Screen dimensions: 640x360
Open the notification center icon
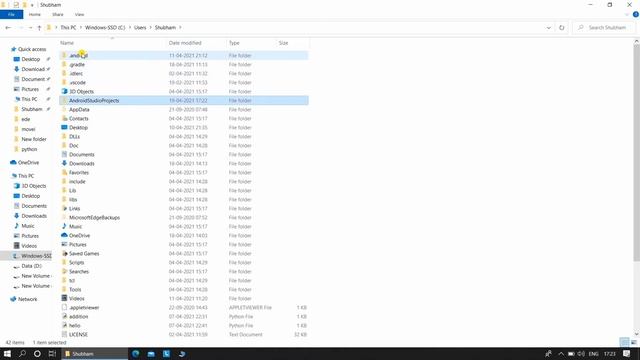coord(627,353)
